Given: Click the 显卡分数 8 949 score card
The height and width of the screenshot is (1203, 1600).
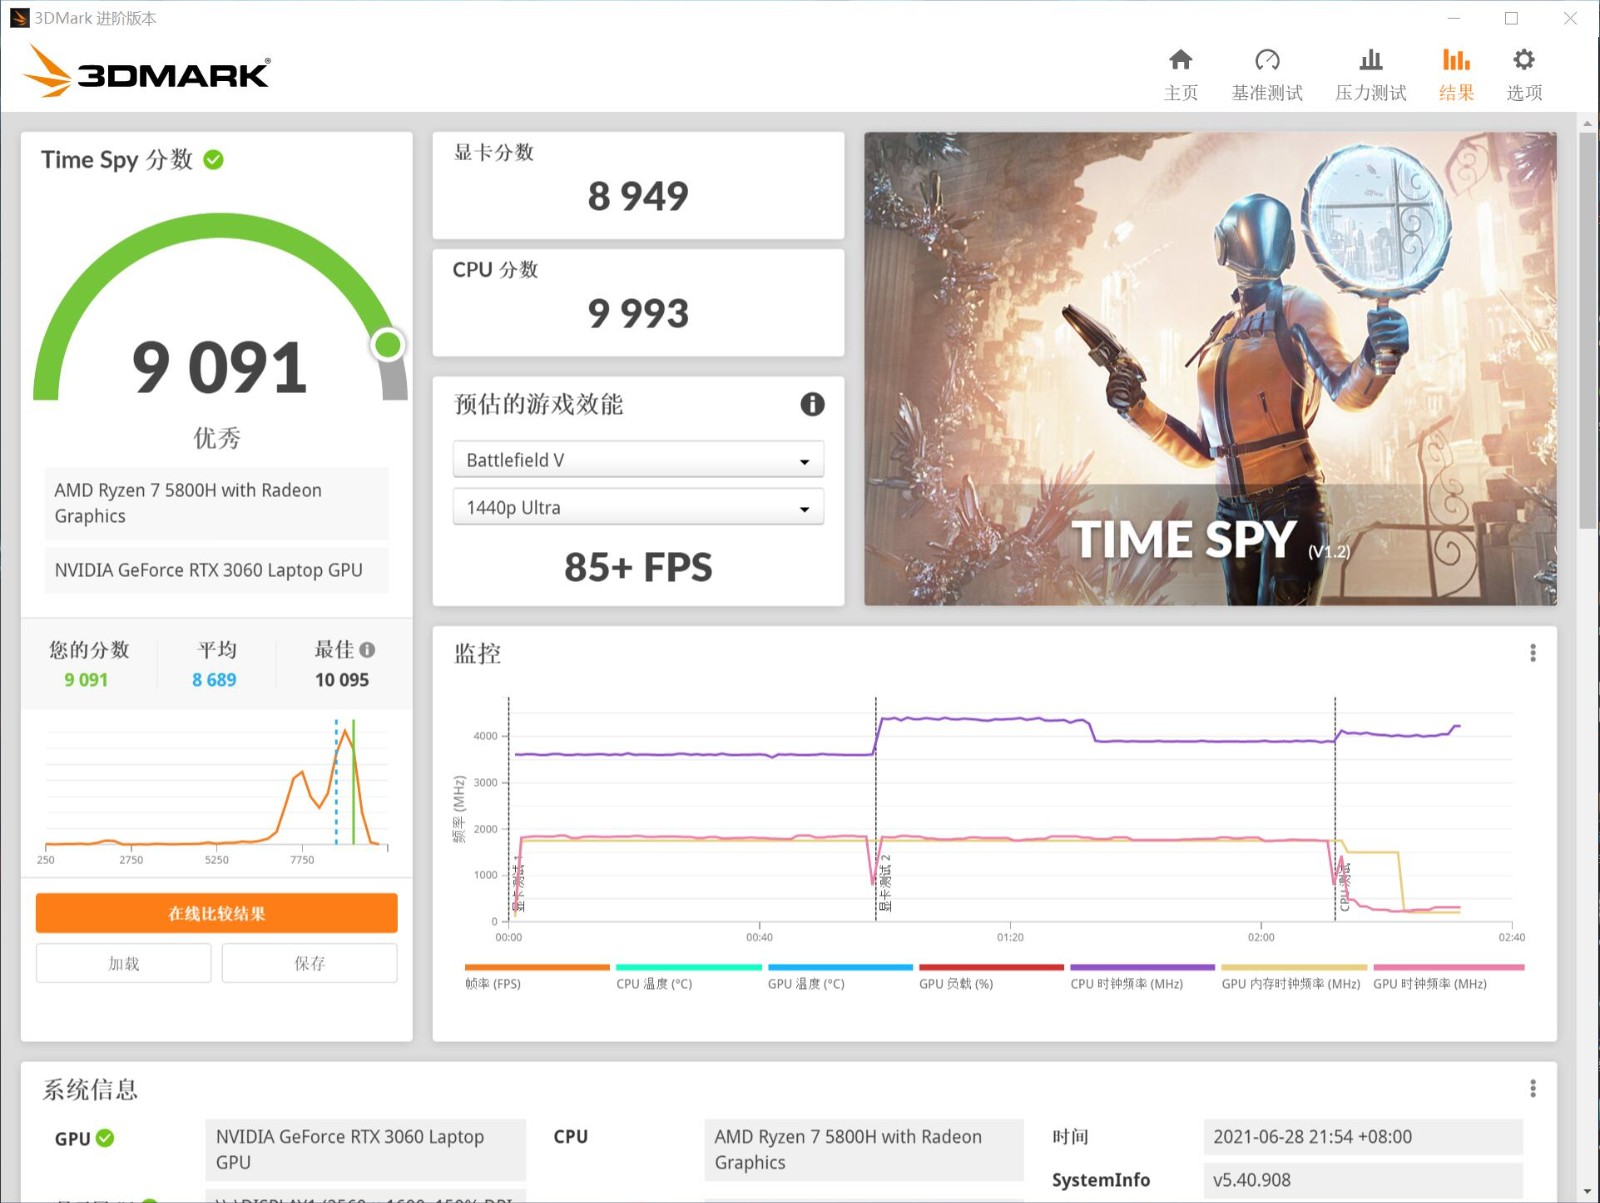Looking at the screenshot, I should coord(638,186).
